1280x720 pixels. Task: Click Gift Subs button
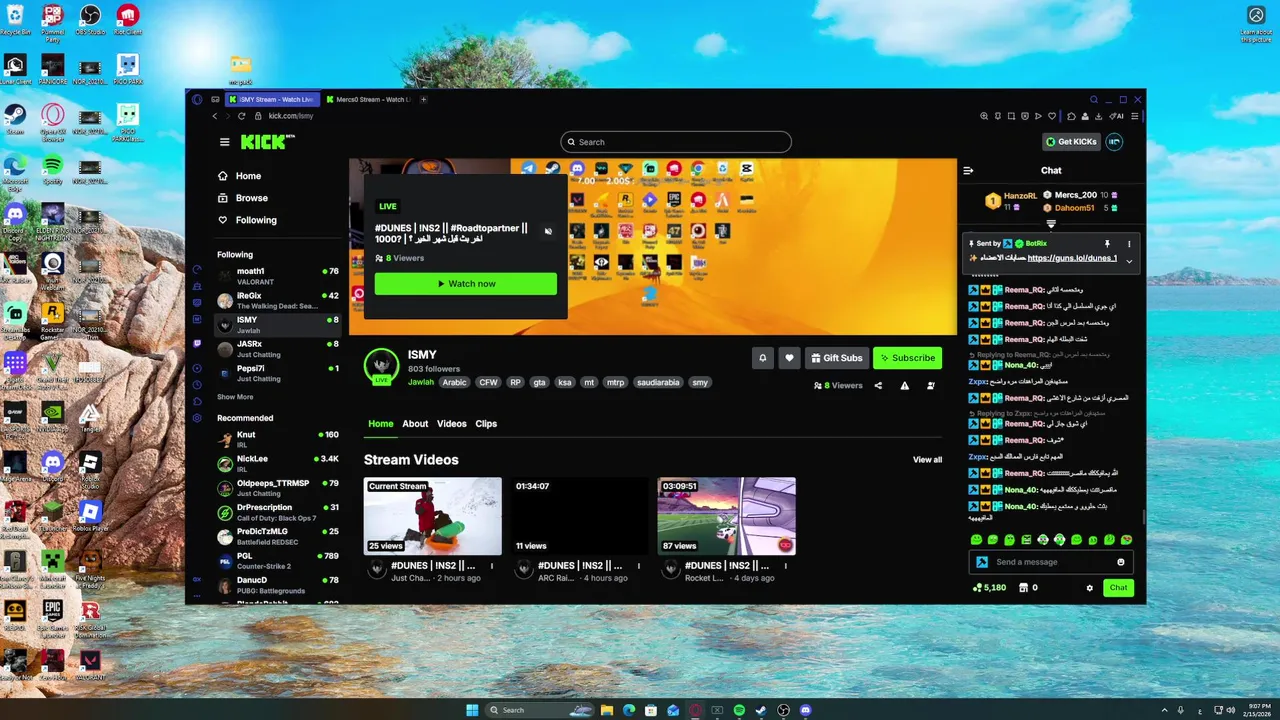837,358
